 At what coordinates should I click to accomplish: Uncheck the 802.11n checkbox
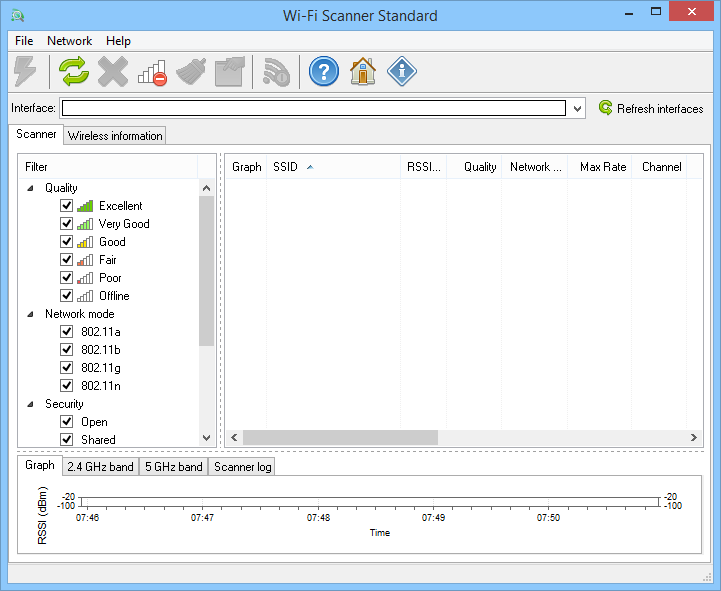(67, 385)
